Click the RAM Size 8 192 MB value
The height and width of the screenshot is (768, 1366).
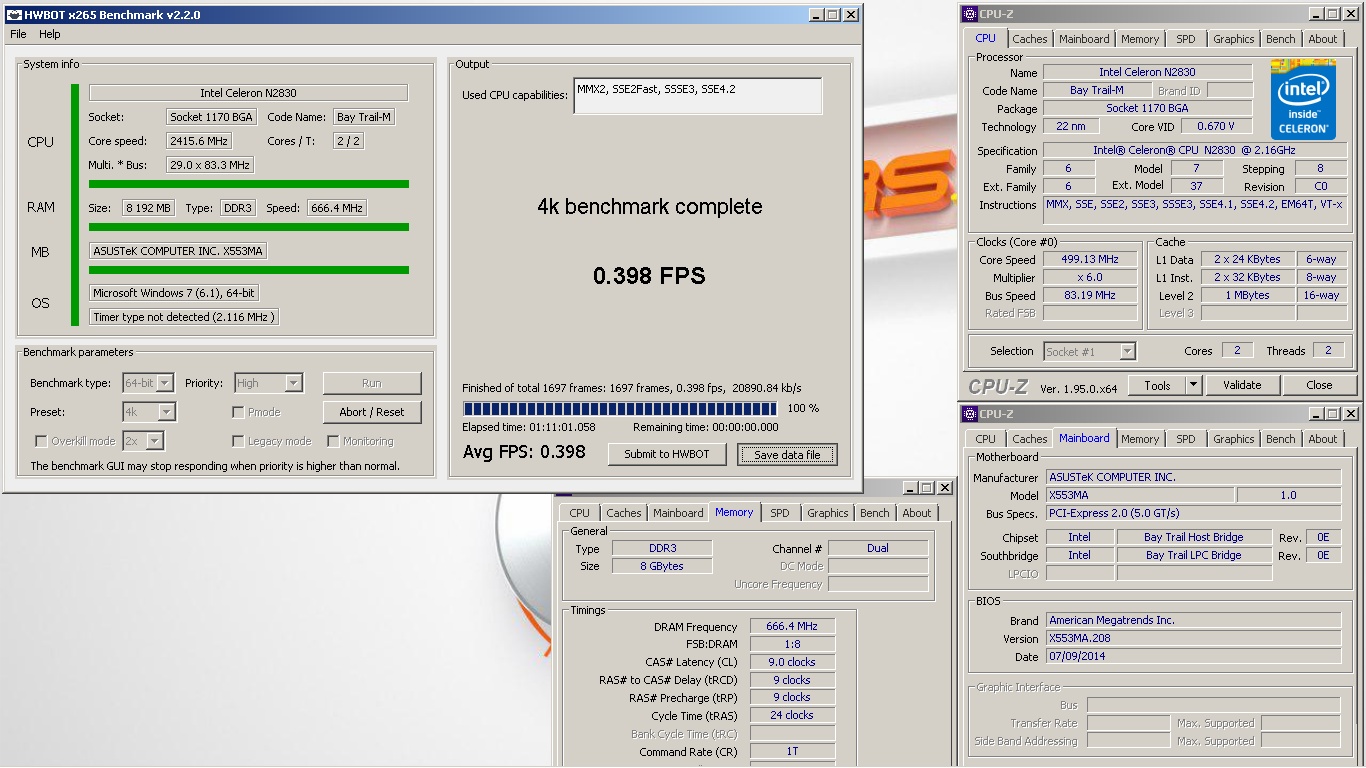[x=149, y=208]
